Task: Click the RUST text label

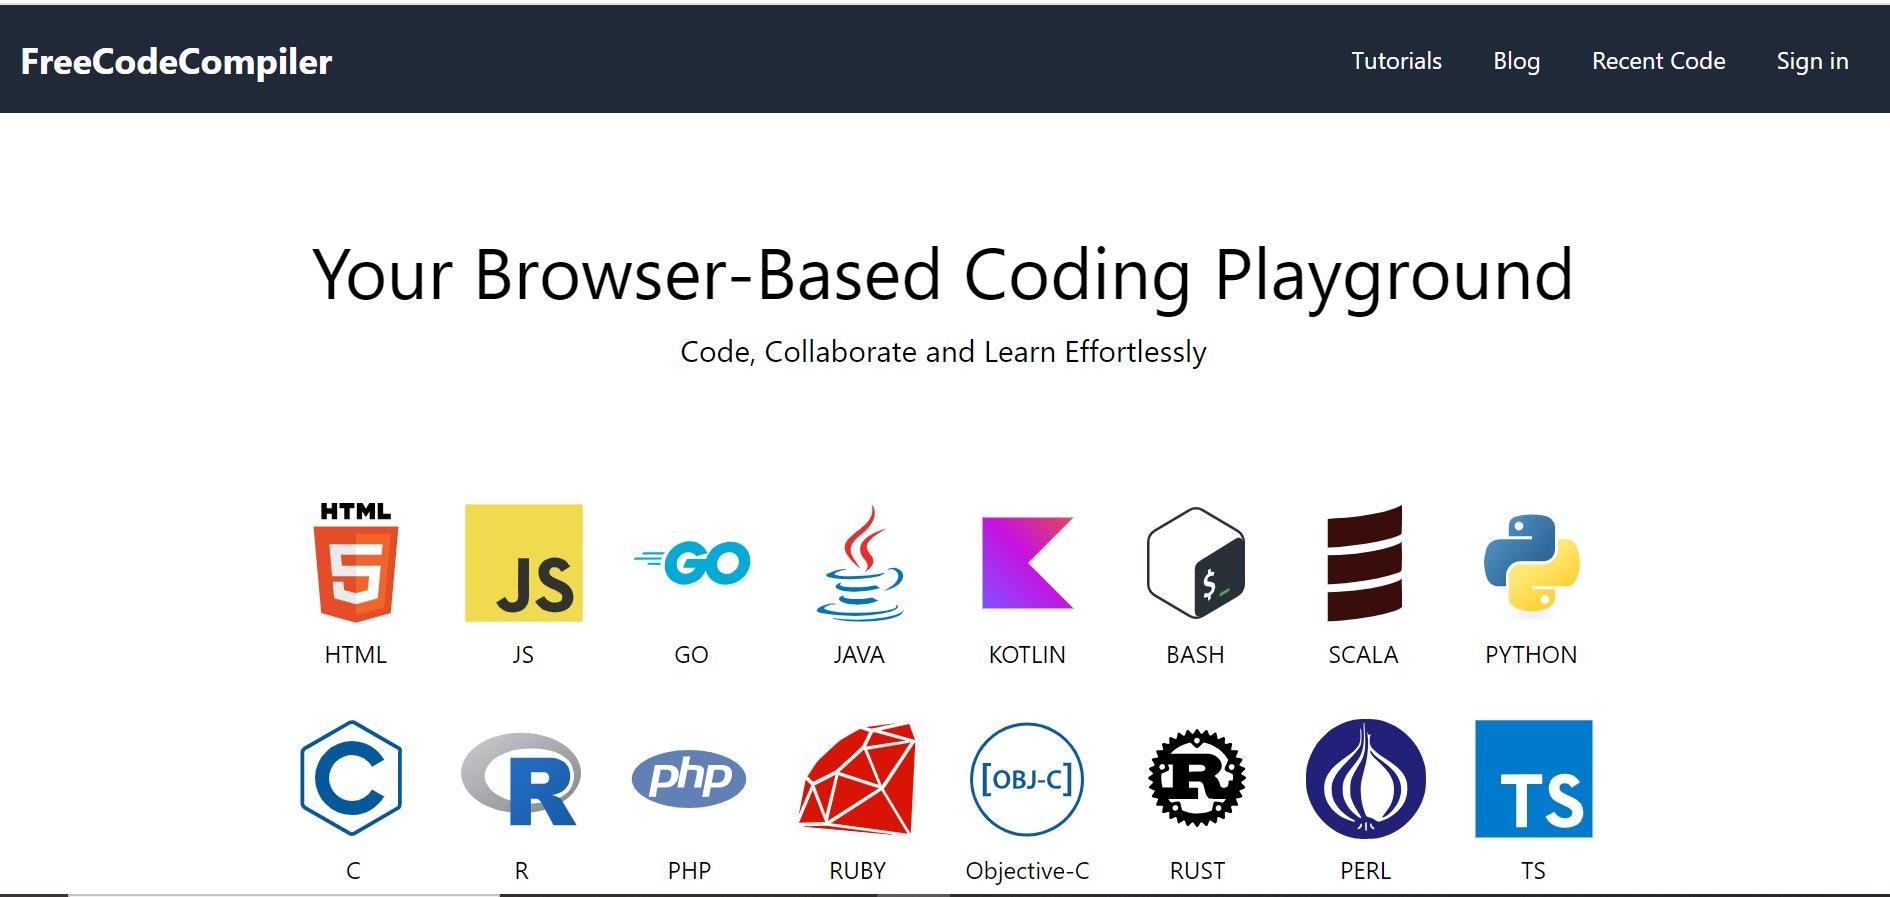Action: (1197, 871)
